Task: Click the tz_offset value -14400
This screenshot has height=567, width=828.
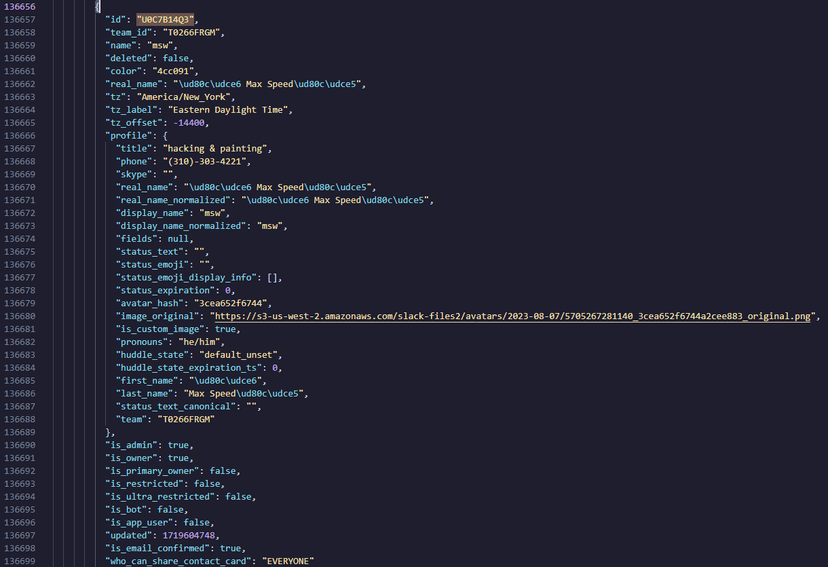Action: 190,123
